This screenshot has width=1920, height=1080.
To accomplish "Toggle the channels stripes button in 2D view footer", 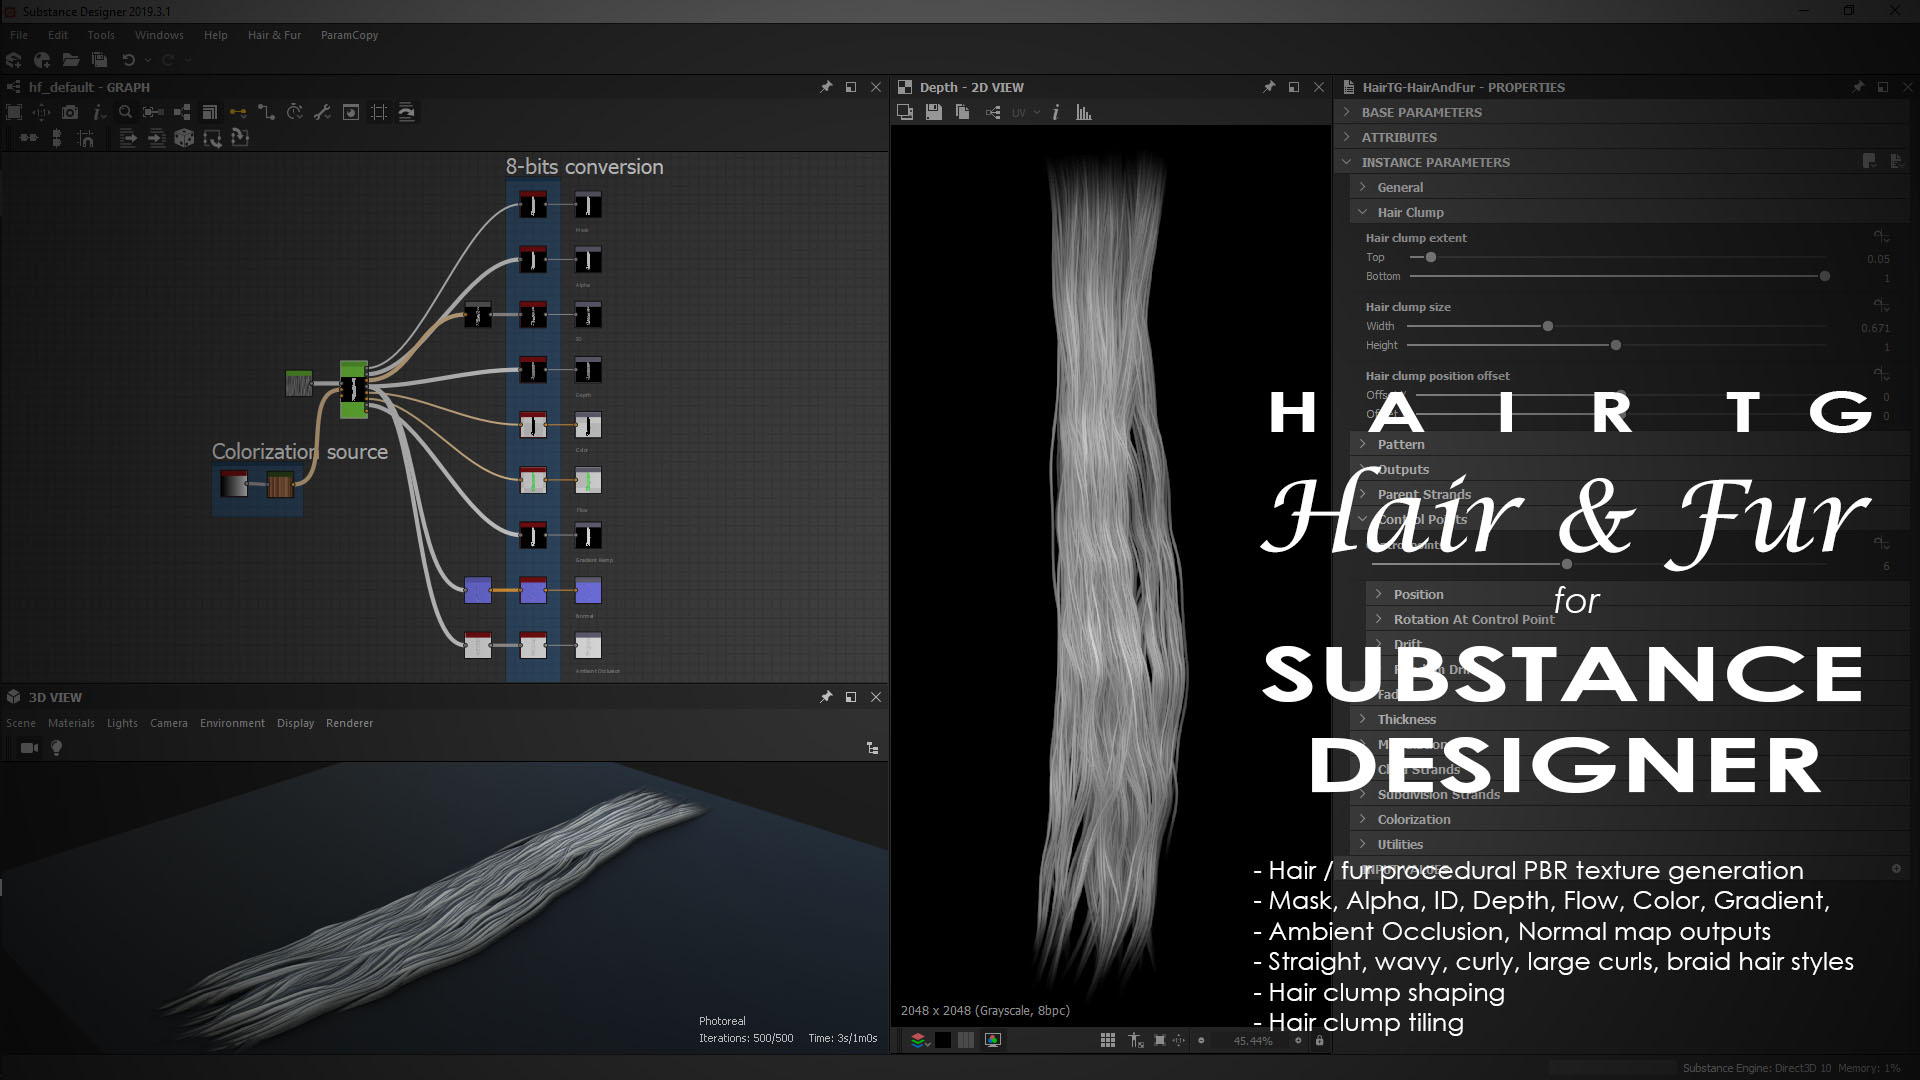I will 966,1040.
